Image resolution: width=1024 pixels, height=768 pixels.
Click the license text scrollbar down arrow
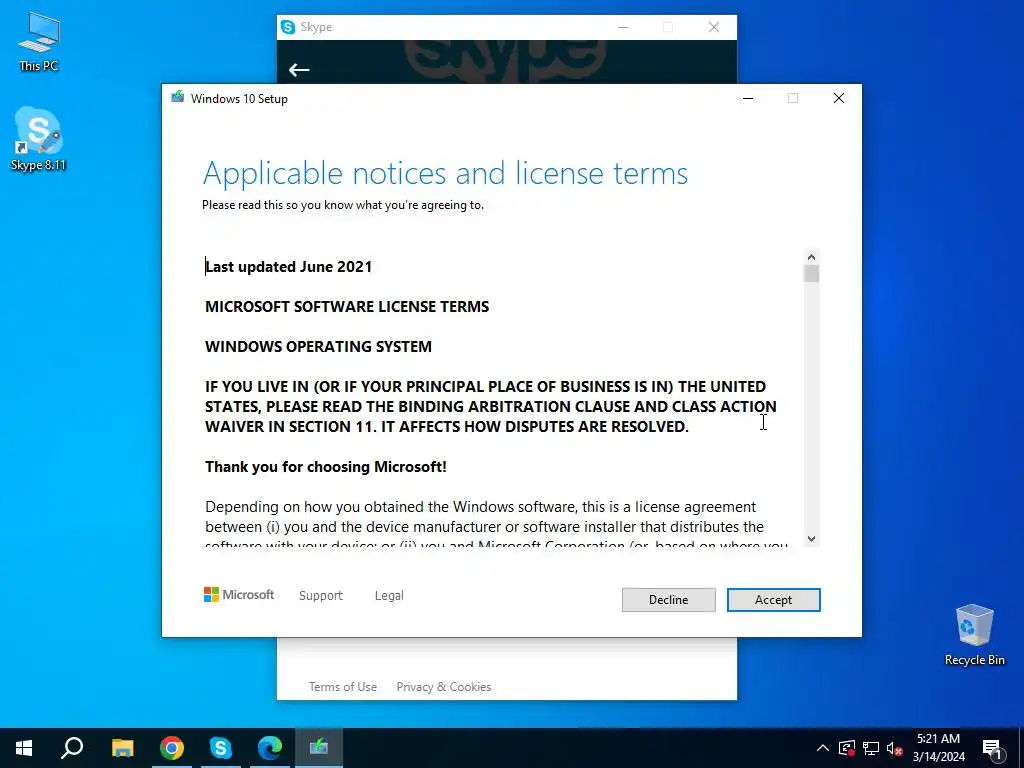pyautogui.click(x=811, y=539)
